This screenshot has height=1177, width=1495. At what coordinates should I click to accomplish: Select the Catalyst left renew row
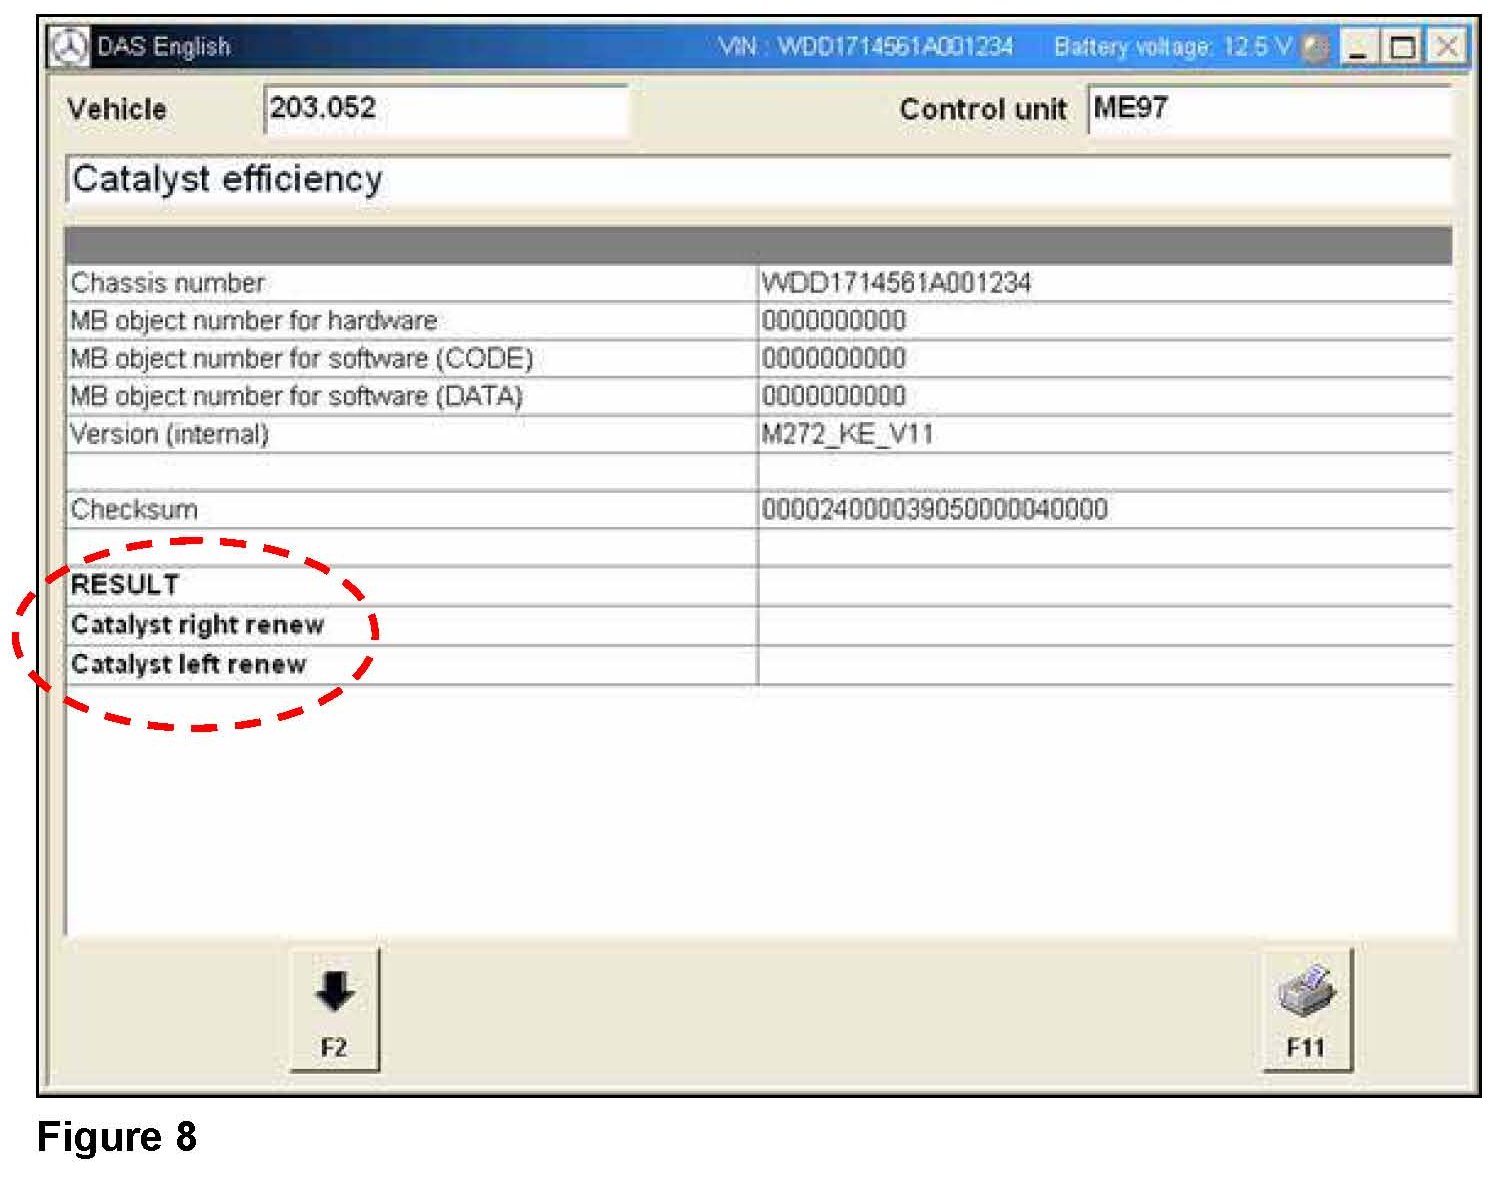click(x=759, y=665)
